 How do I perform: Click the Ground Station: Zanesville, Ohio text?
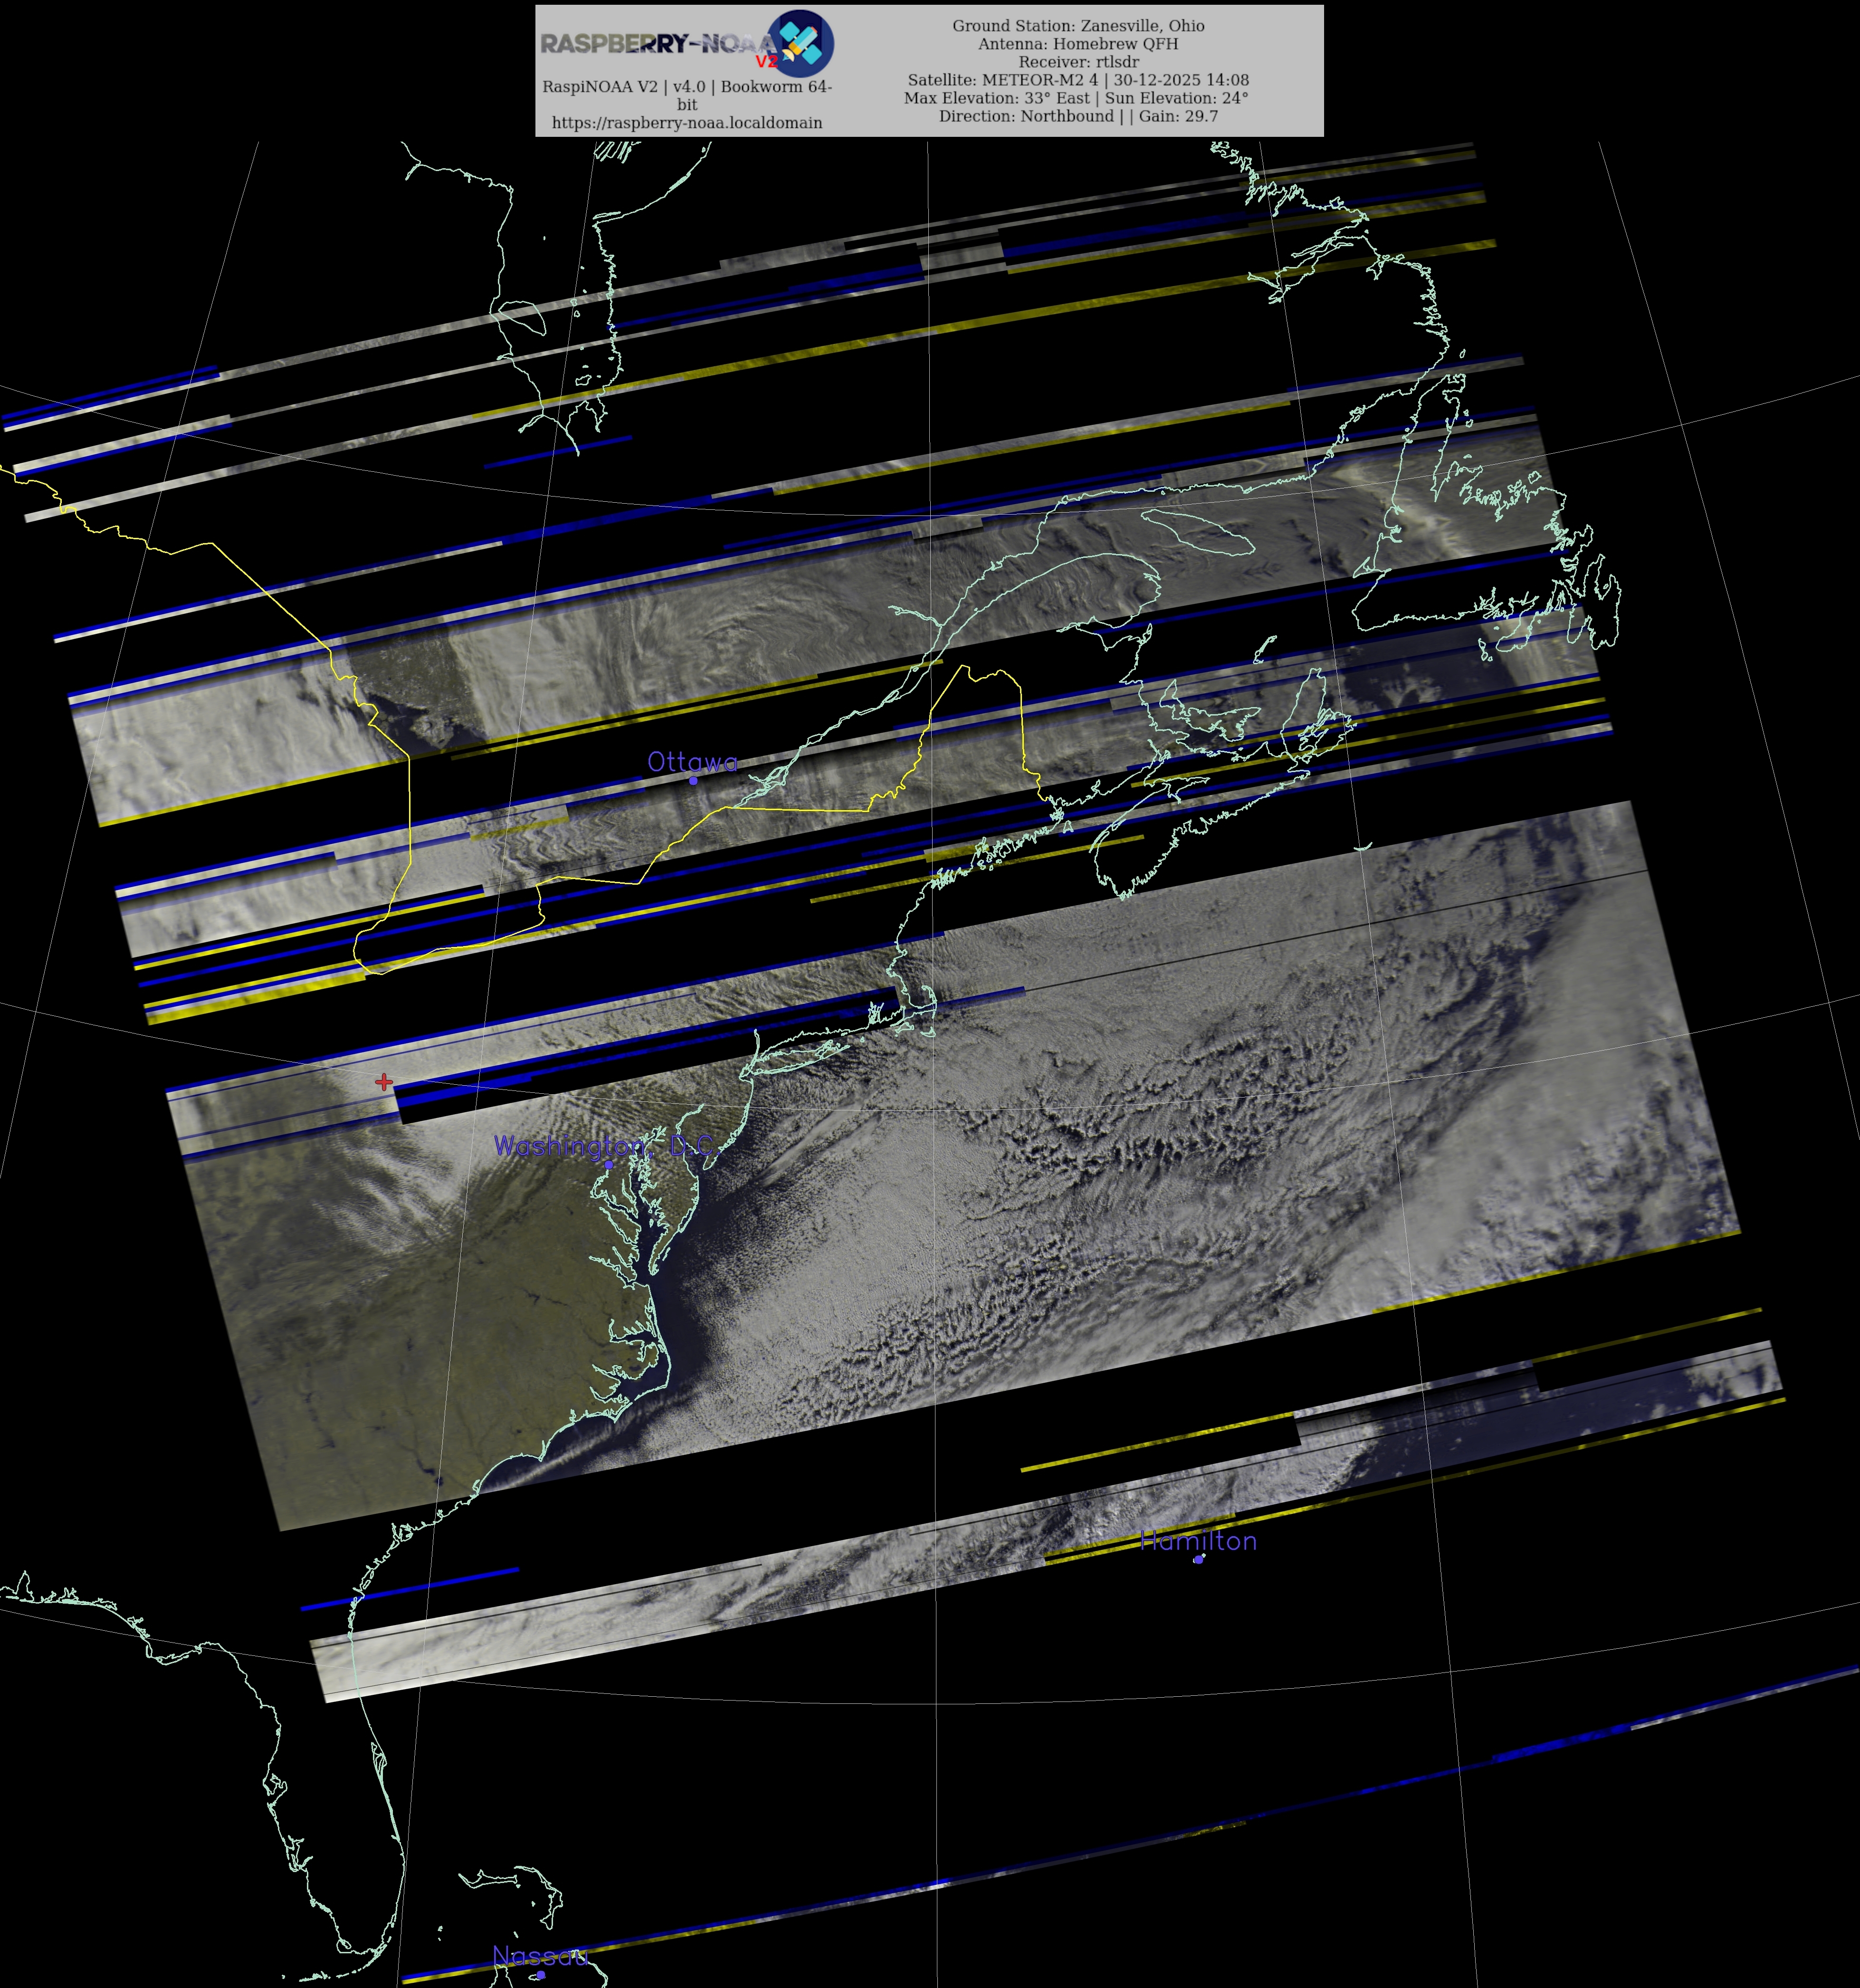(1078, 26)
